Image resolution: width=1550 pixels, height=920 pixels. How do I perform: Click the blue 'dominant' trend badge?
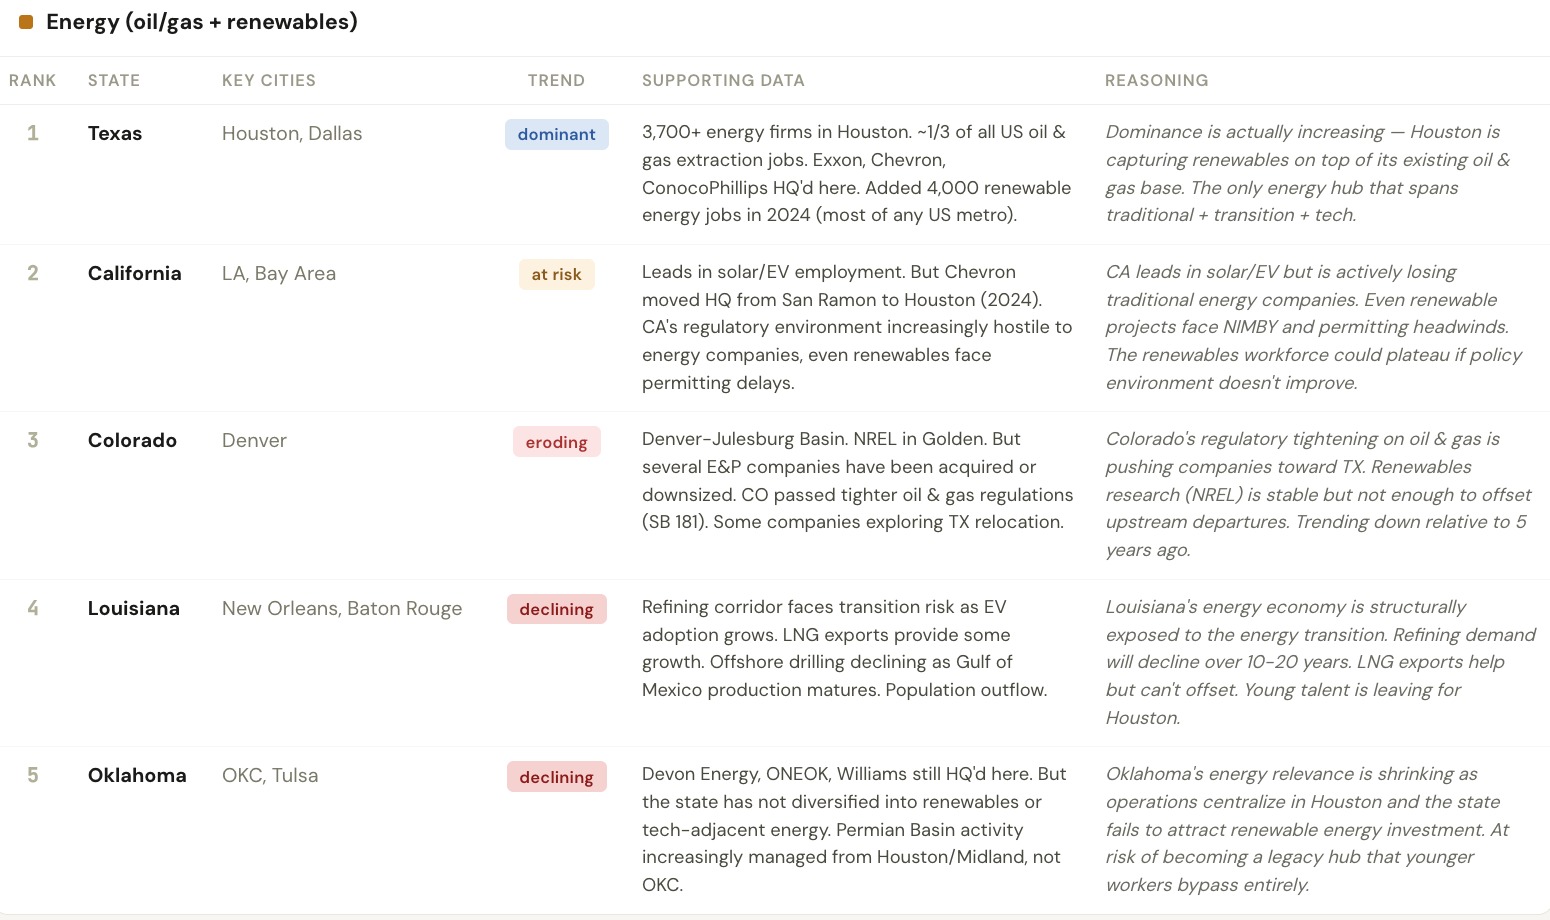click(x=557, y=135)
